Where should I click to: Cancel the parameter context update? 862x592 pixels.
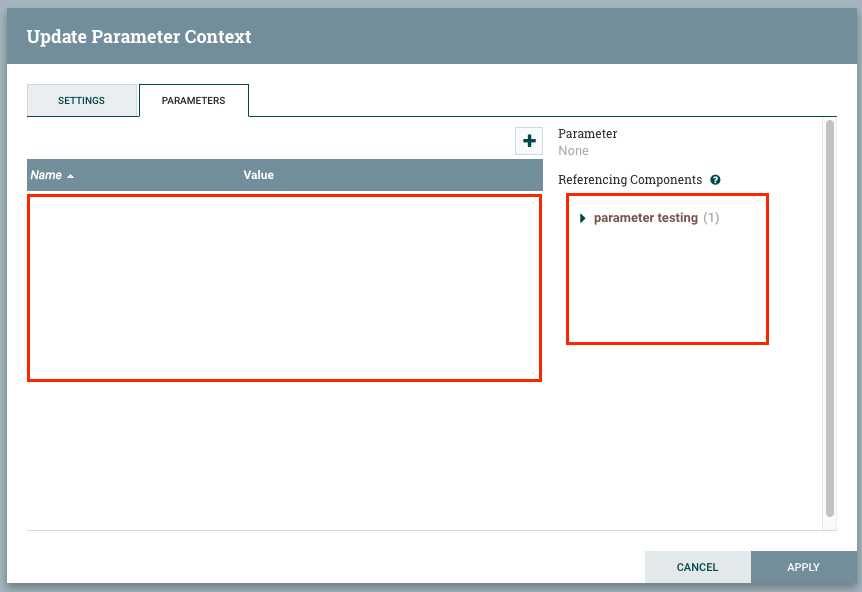697,567
